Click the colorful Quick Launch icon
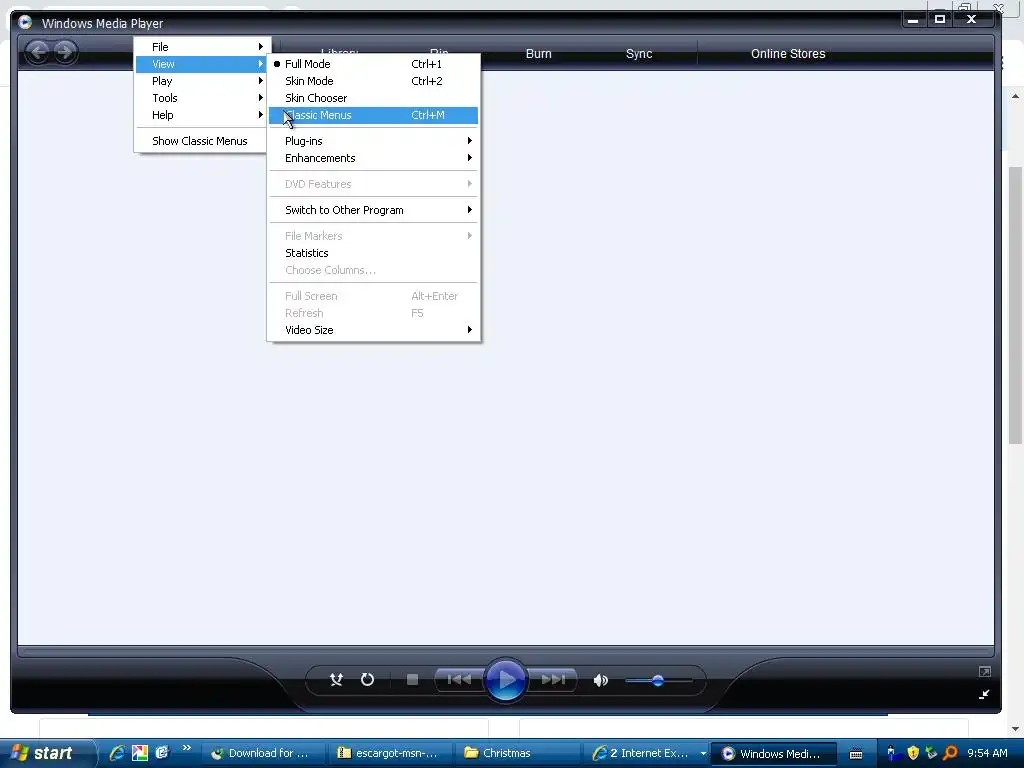The image size is (1024, 768). coord(140,753)
